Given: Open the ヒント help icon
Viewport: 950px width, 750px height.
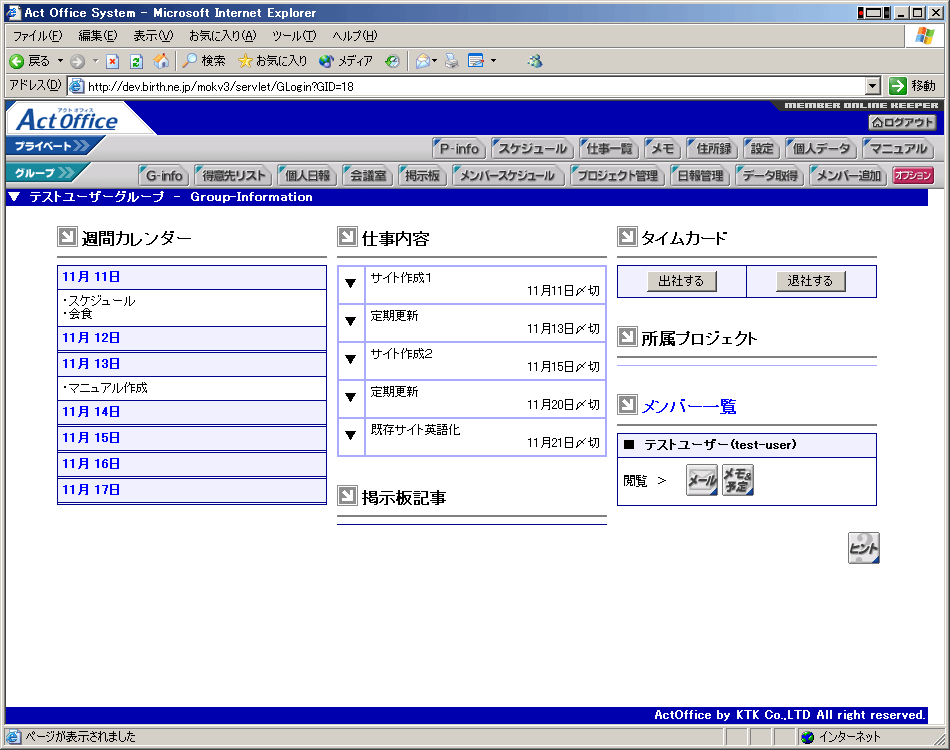Looking at the screenshot, I should 863,548.
